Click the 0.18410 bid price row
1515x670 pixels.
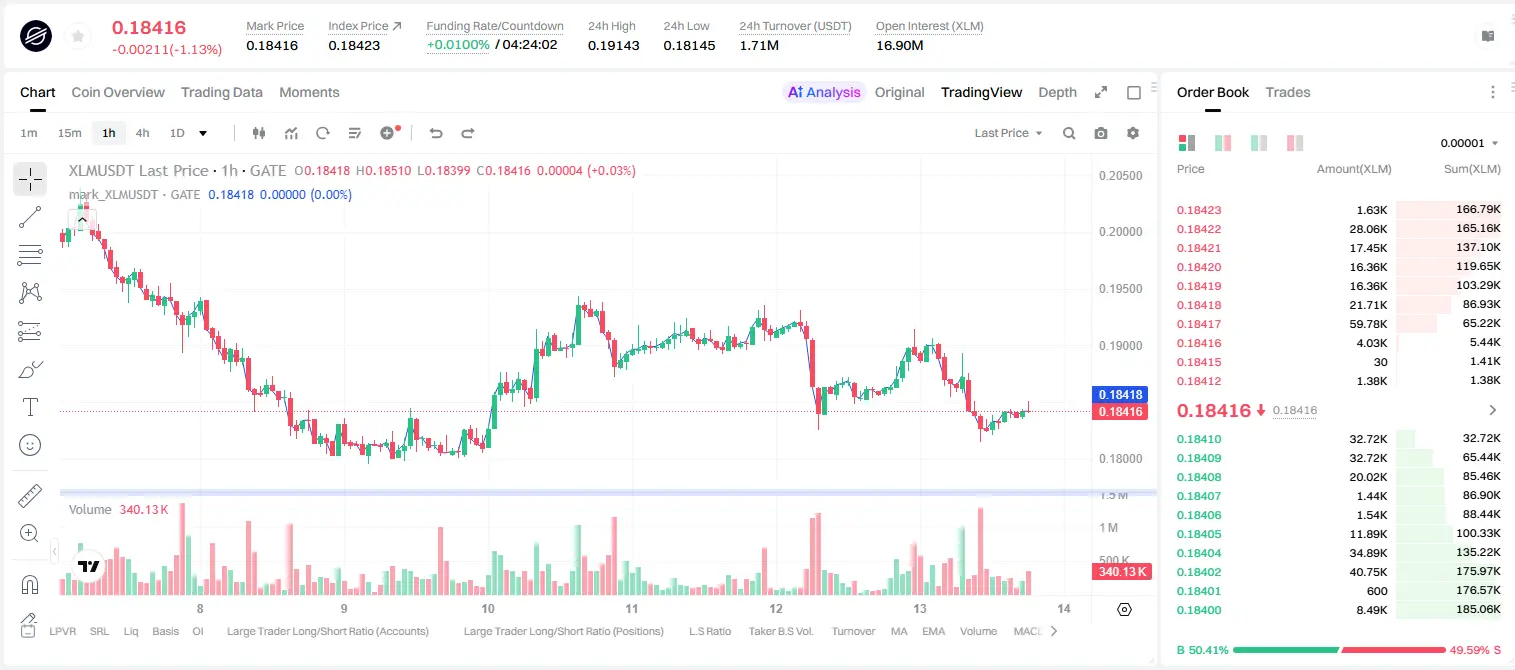(1338, 439)
